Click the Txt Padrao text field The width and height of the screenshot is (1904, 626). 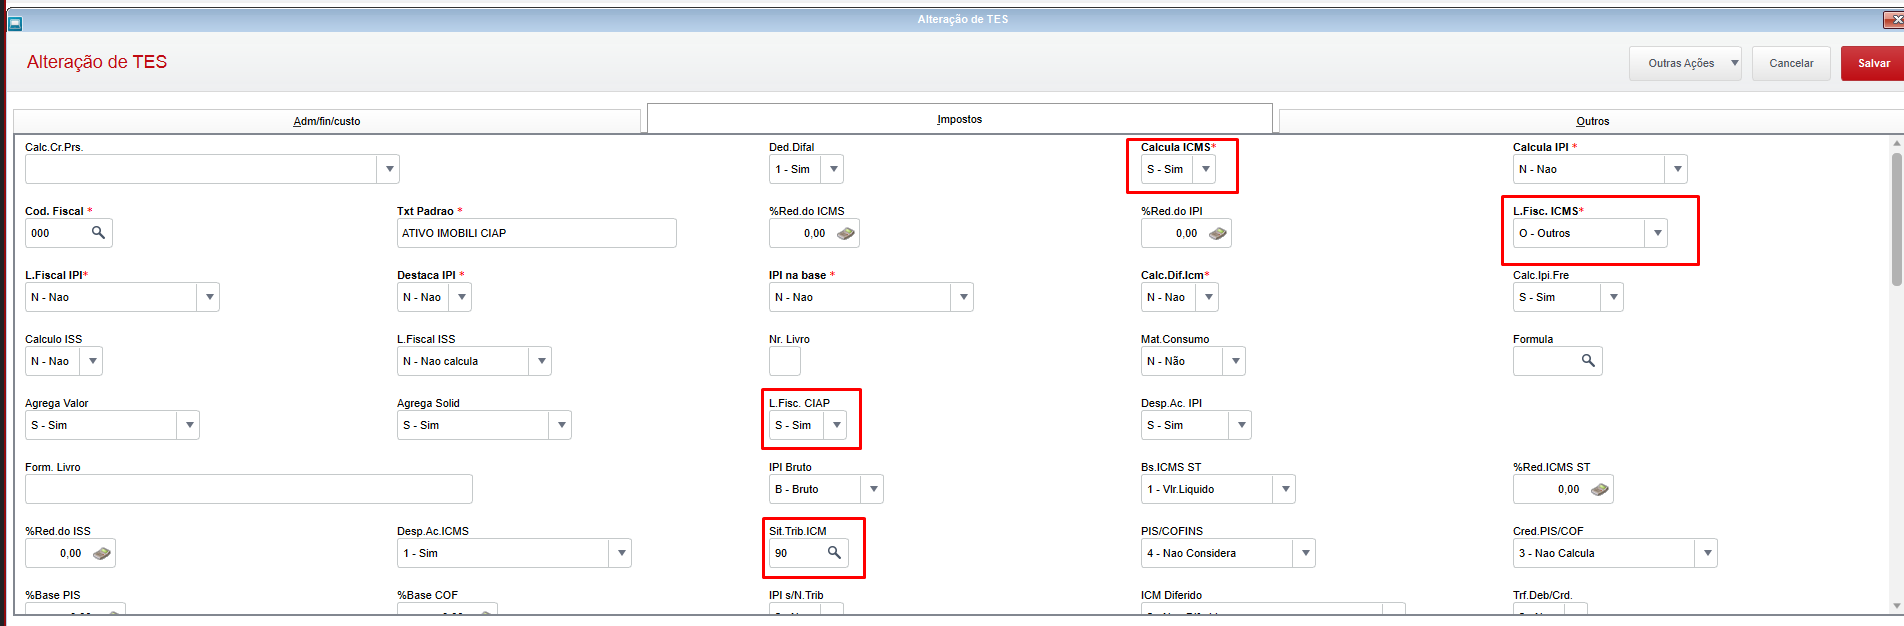(x=537, y=233)
